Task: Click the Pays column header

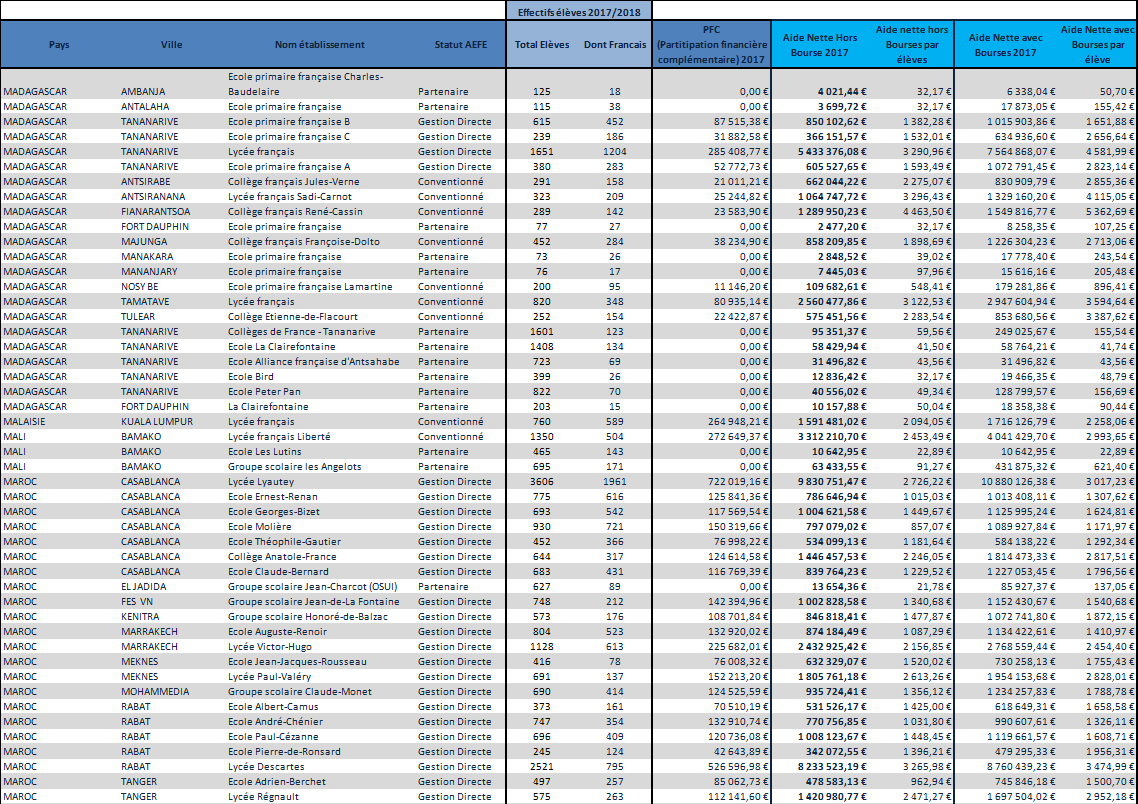Action: 58,44
